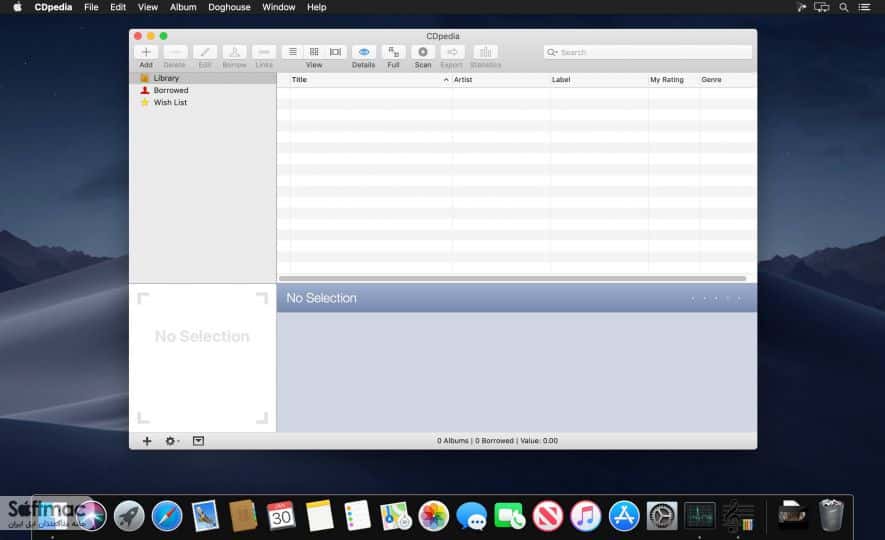Click the plus button below sidebar
Image resolution: width=885 pixels, height=540 pixels.
147,441
